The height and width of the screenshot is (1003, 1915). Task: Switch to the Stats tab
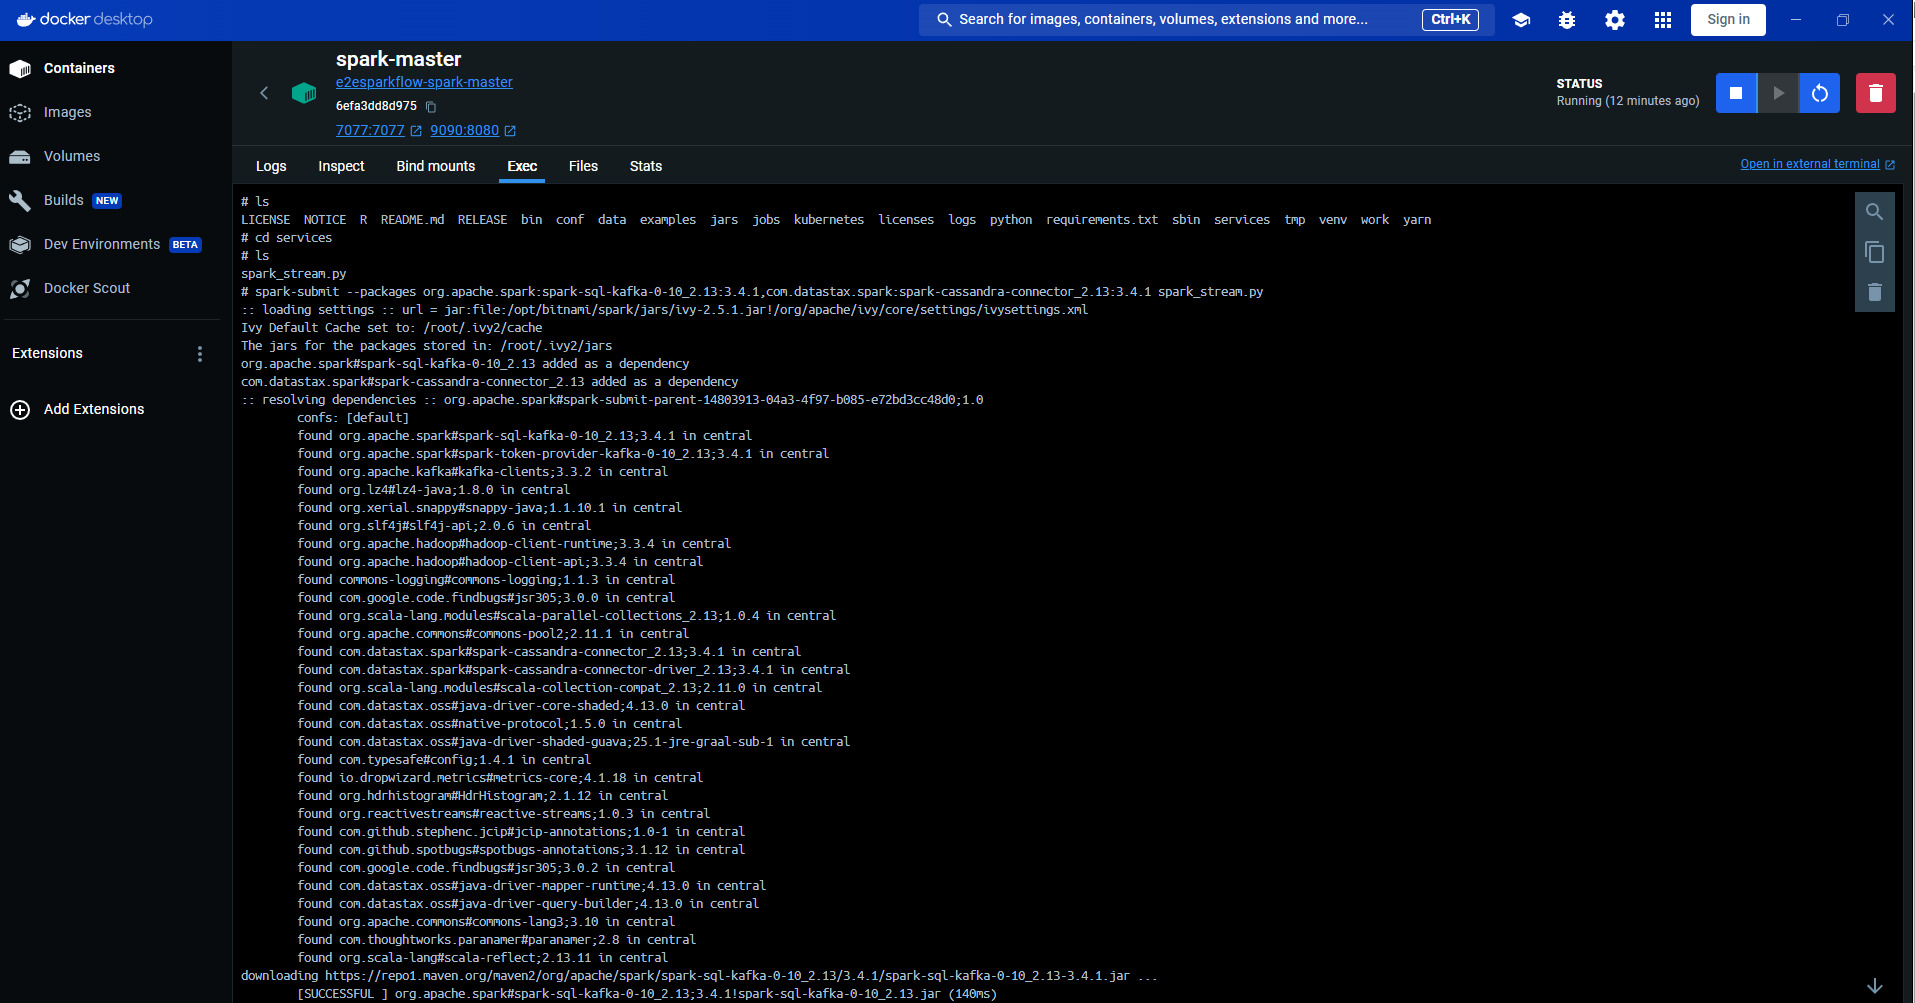pyautogui.click(x=646, y=166)
